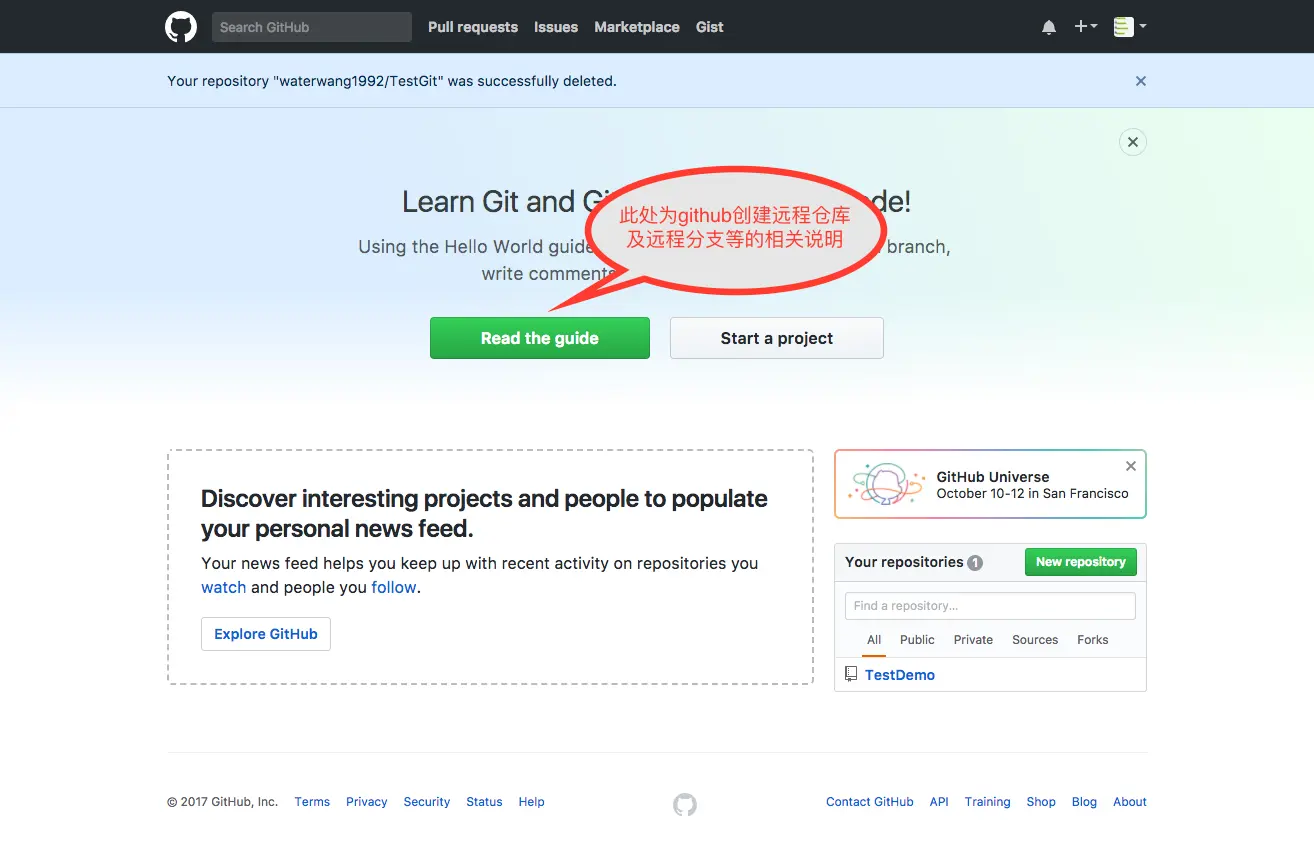Close the Learn Git welcome banner
This screenshot has height=859, width=1314.
pos(1133,142)
